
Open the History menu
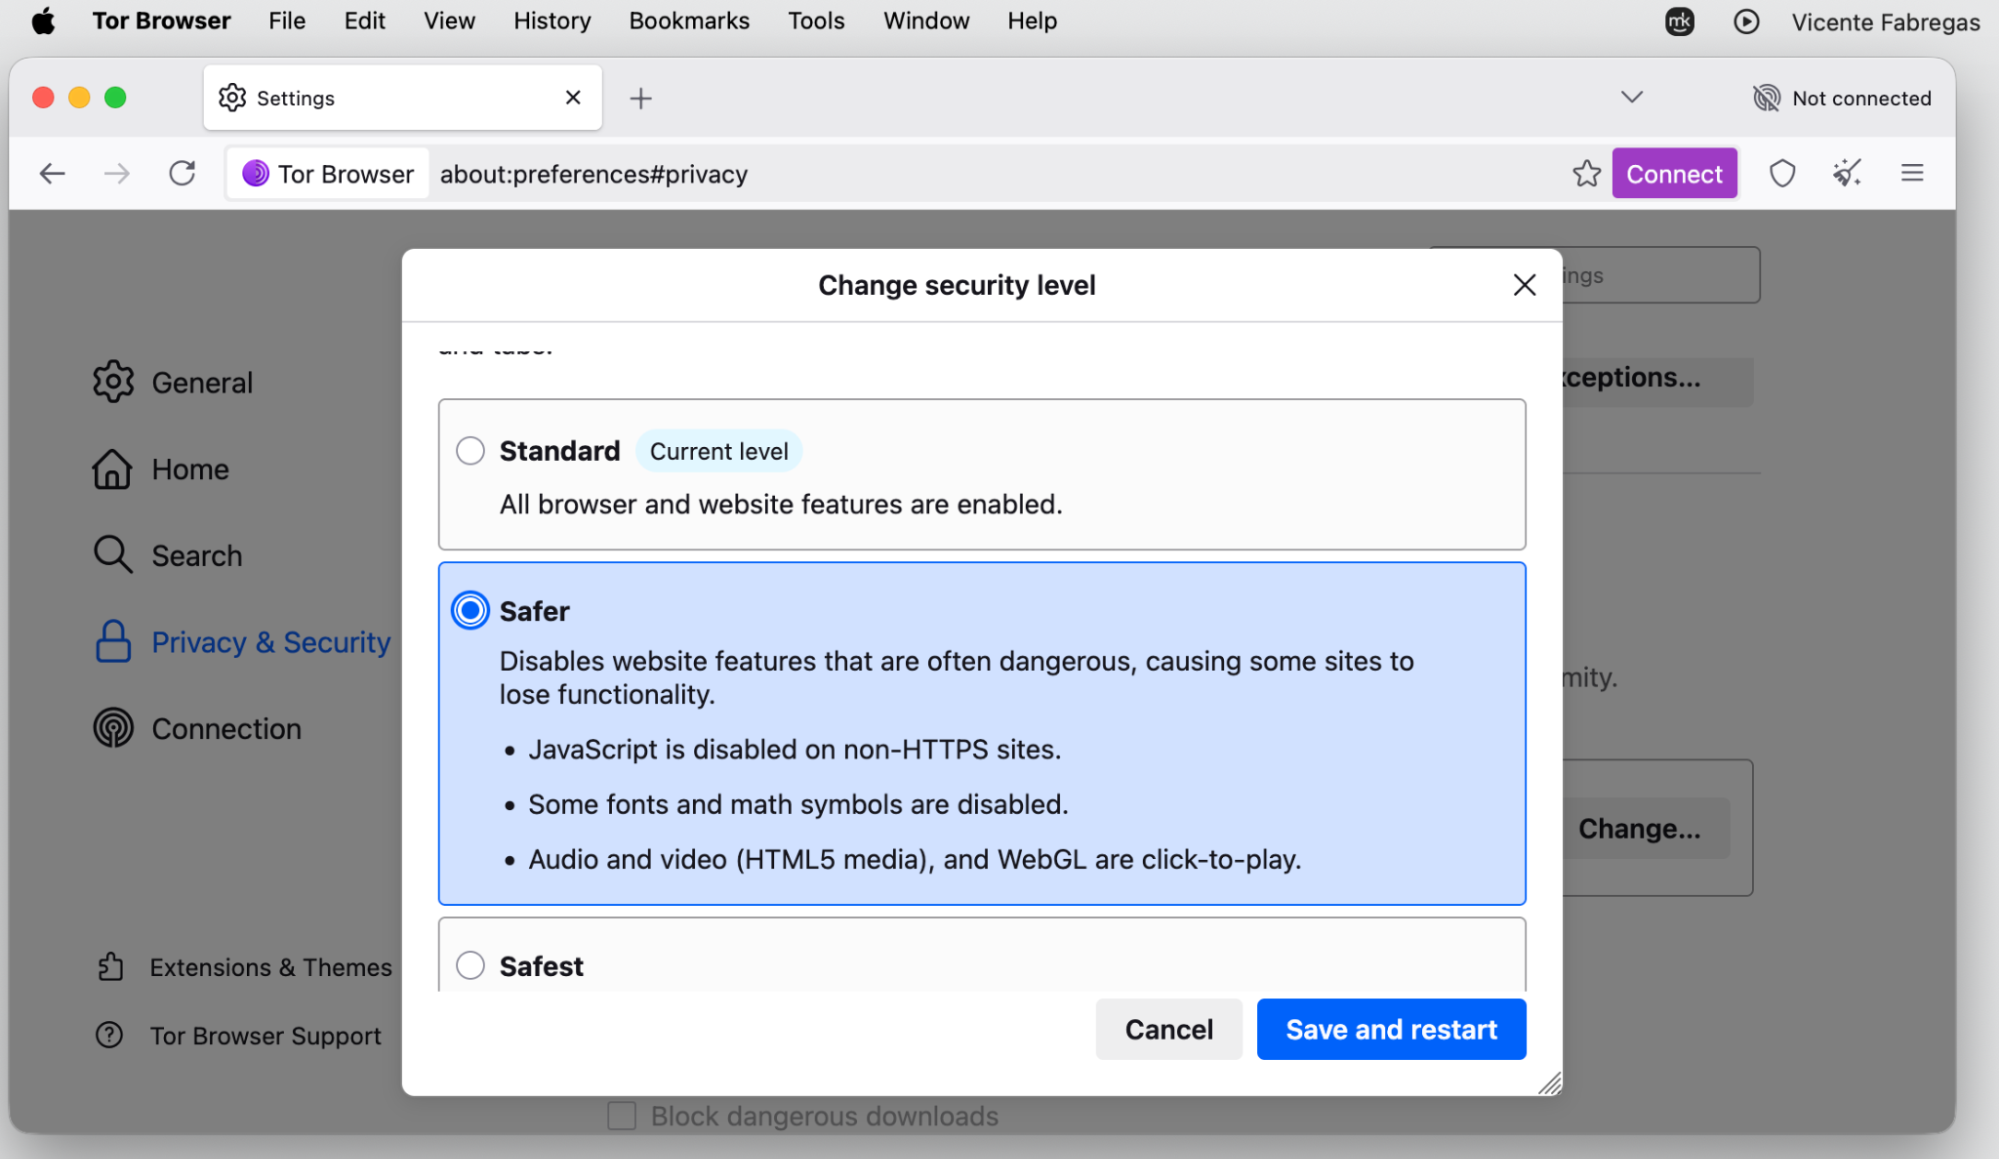pos(552,21)
